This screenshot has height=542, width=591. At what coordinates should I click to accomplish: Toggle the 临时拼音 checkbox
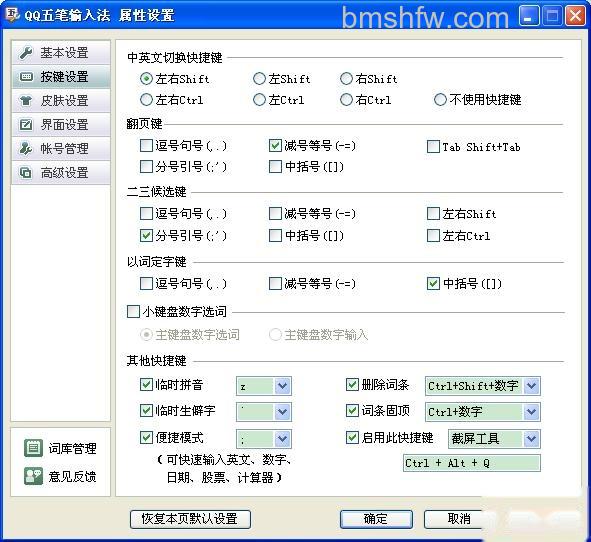(146, 384)
